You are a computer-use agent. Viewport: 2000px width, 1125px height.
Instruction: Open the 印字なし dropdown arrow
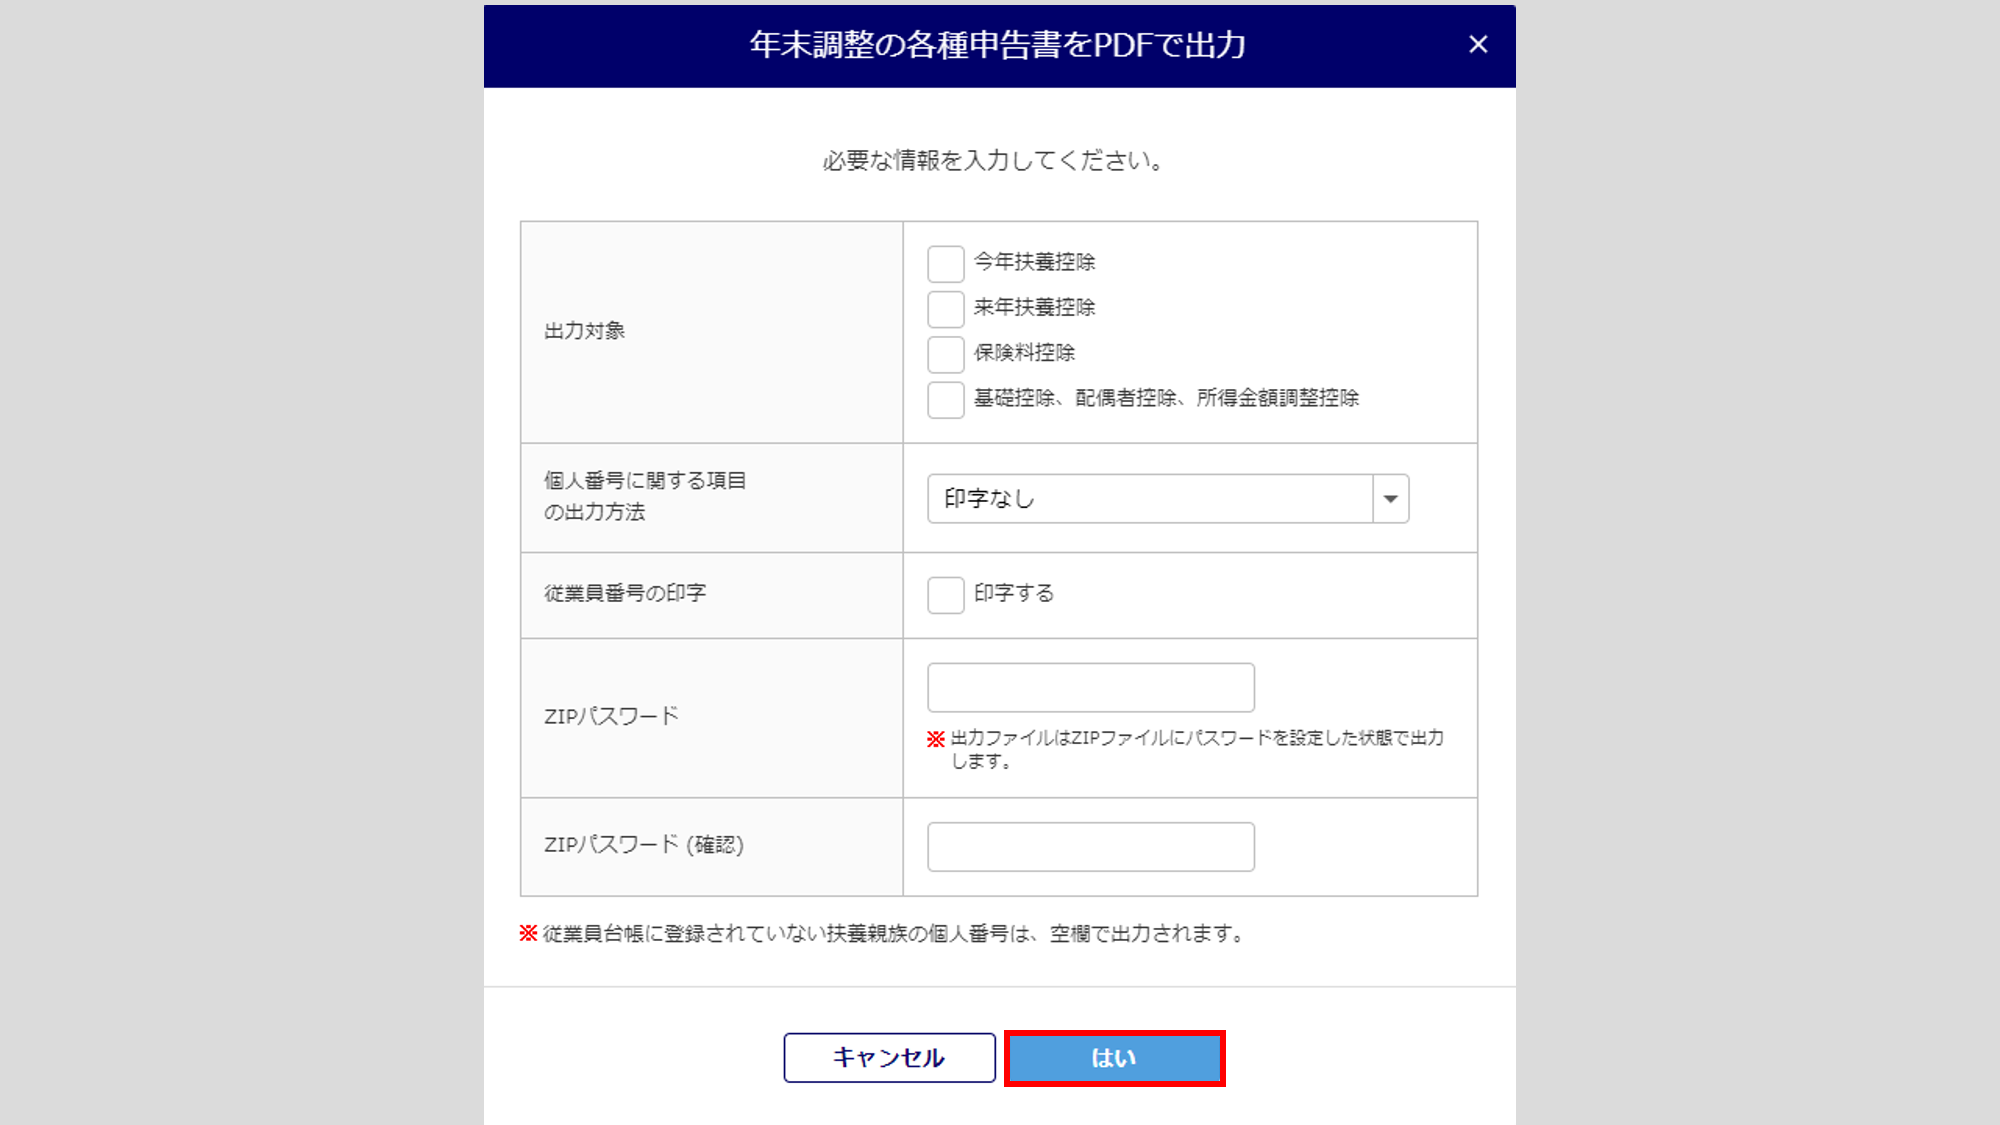pos(1390,499)
